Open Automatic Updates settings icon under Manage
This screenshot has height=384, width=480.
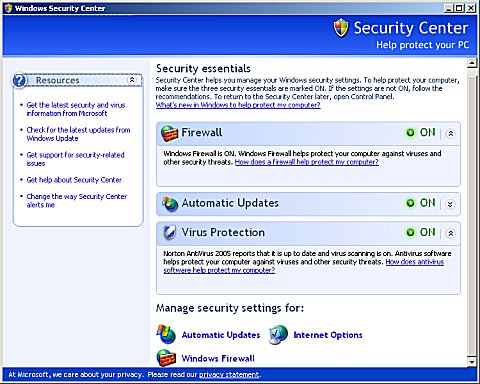[166, 334]
